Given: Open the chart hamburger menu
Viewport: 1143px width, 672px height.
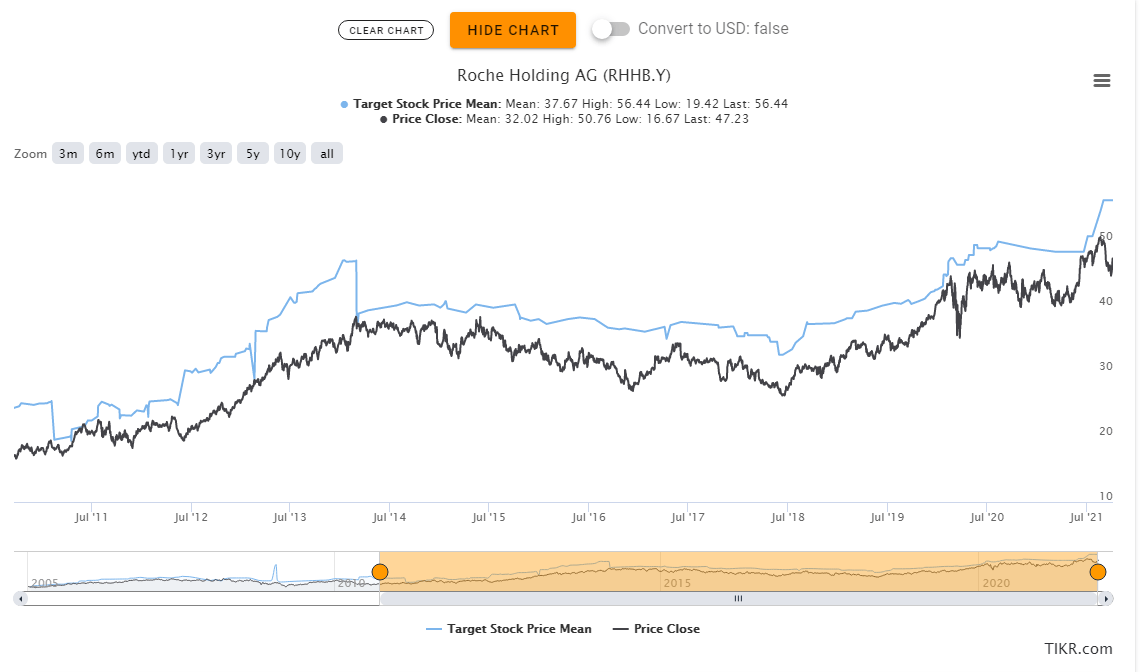Looking at the screenshot, I should (1101, 80).
